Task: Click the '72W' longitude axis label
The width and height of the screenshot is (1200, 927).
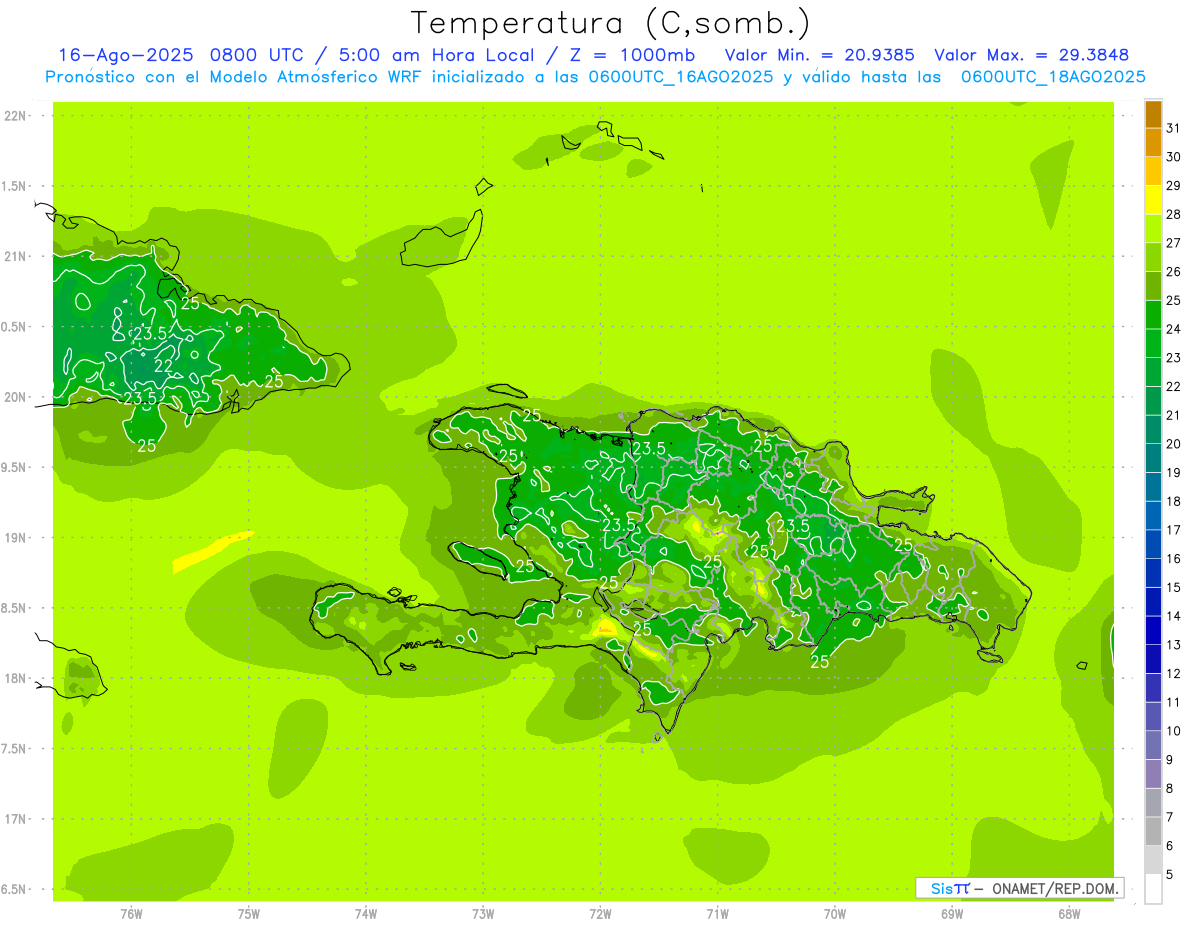Action: (600, 914)
